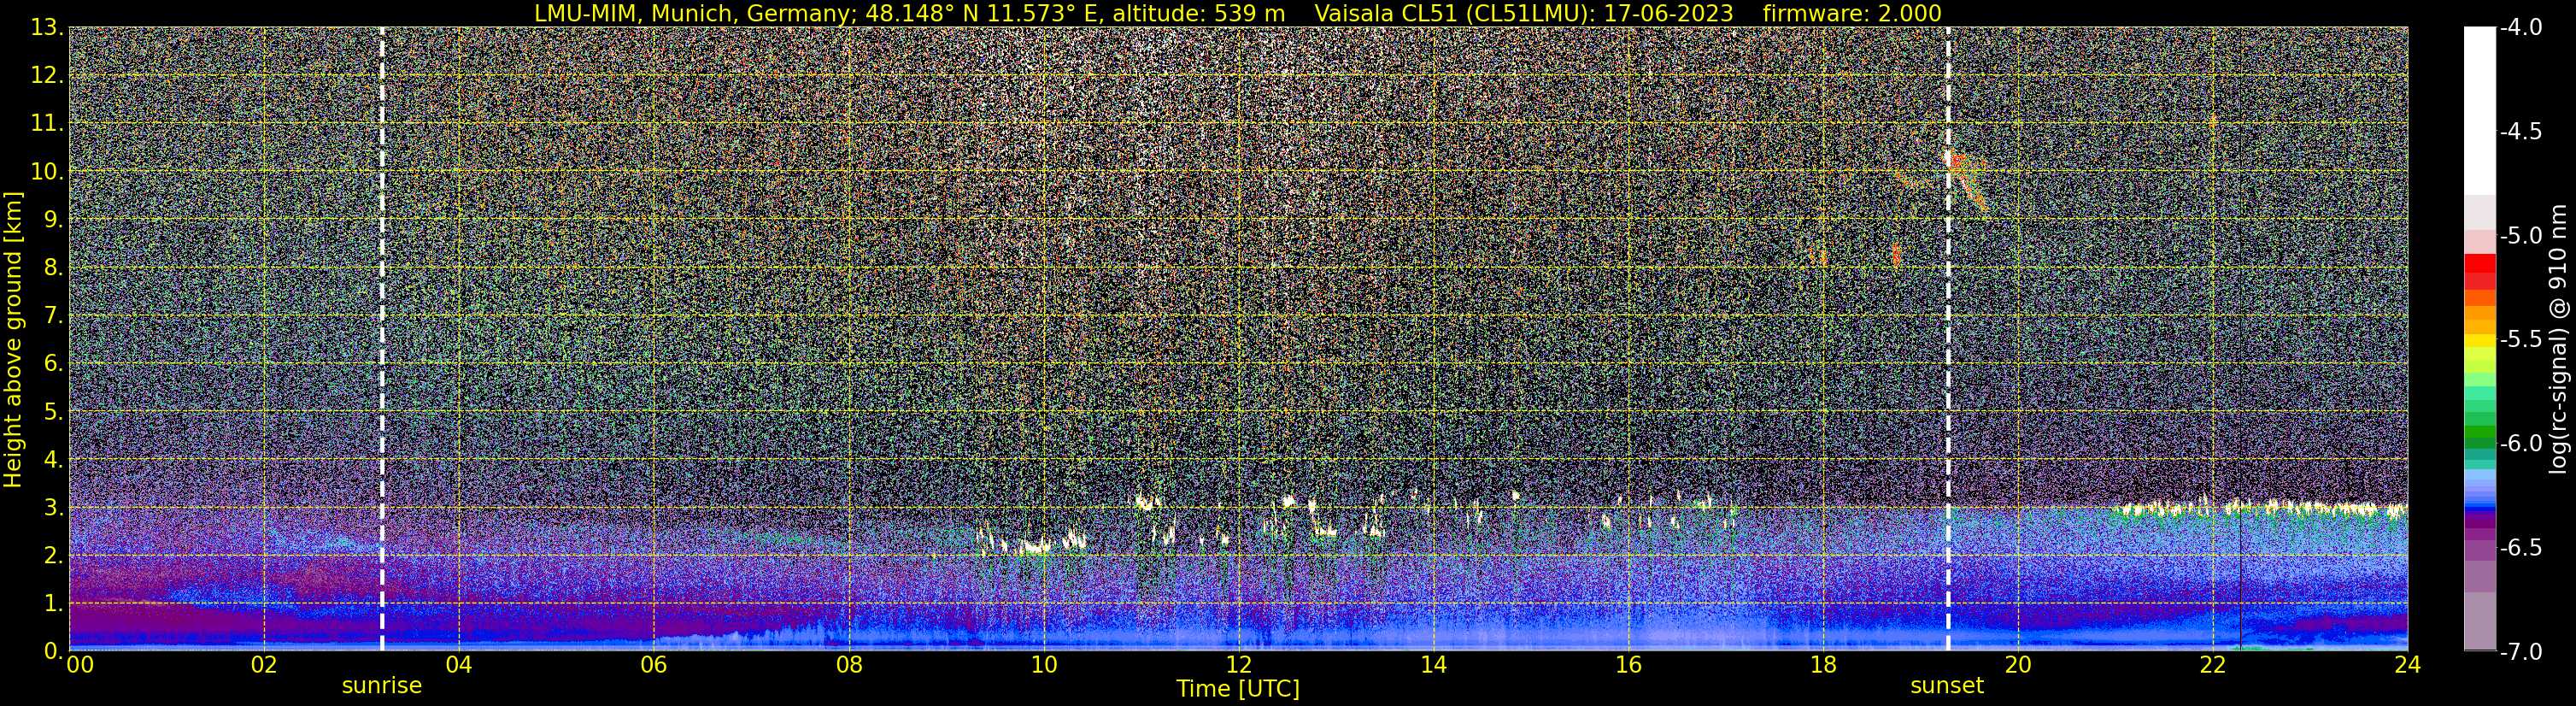Viewport: 2576px width, 706px height.
Task: Click the '0.' height axis tick label
Action: (x=53, y=651)
